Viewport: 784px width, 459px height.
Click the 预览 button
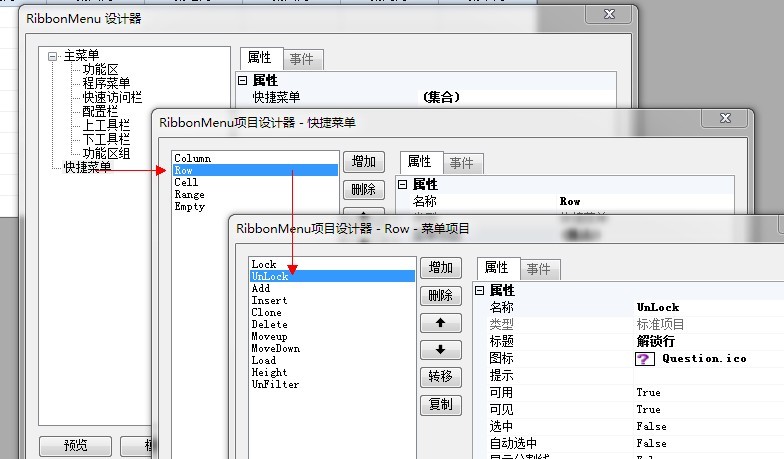click(76, 446)
